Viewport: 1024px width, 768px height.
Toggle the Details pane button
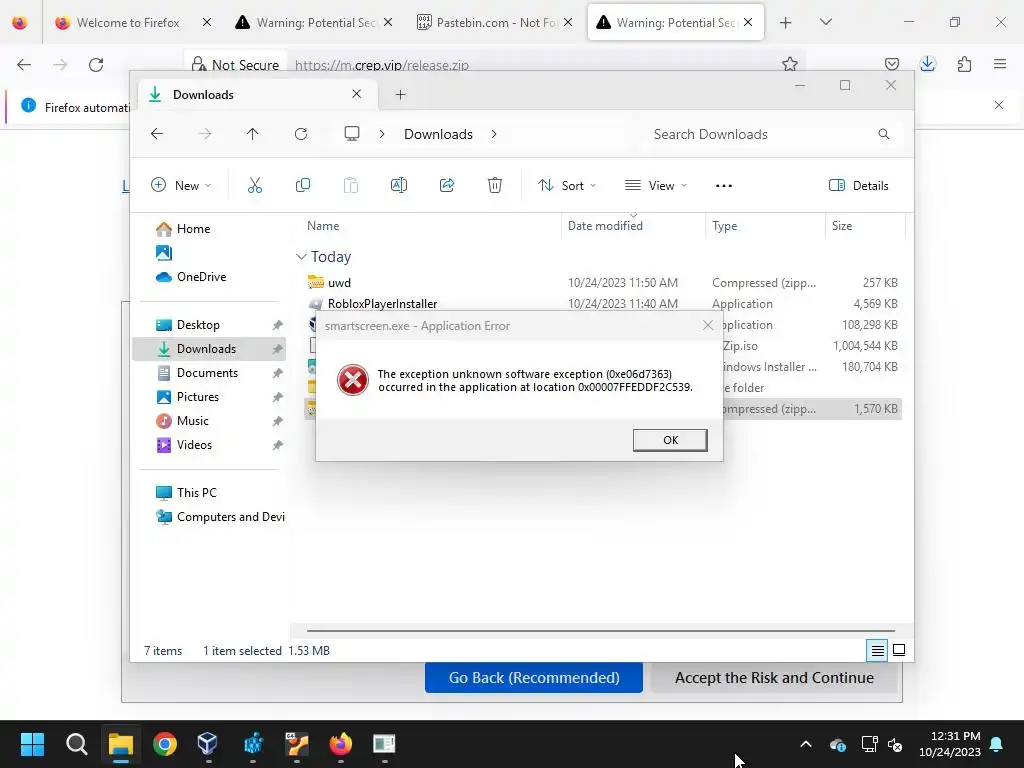(858, 185)
